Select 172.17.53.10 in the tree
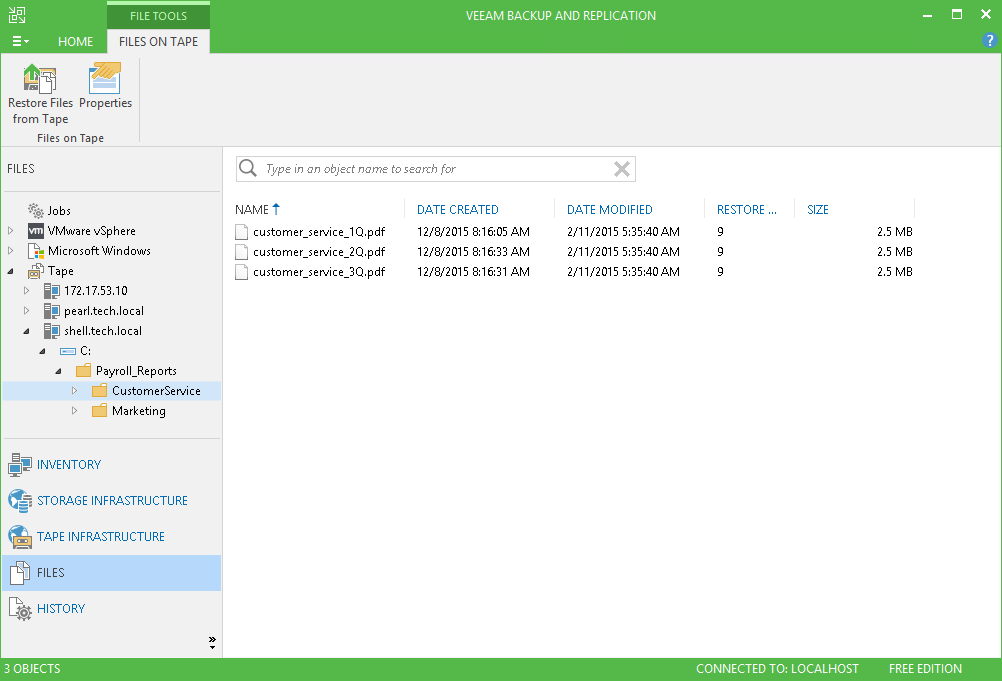1002x681 pixels. click(x=96, y=291)
